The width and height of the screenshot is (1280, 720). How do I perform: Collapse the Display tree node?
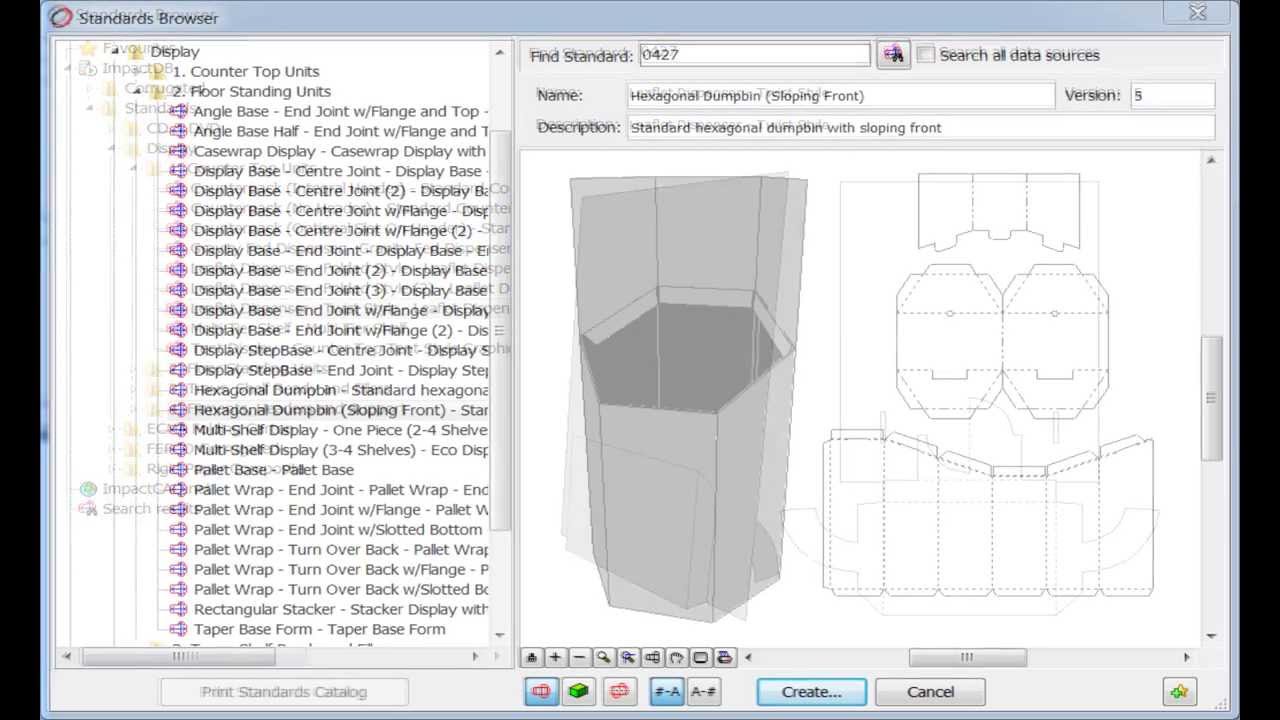114,50
